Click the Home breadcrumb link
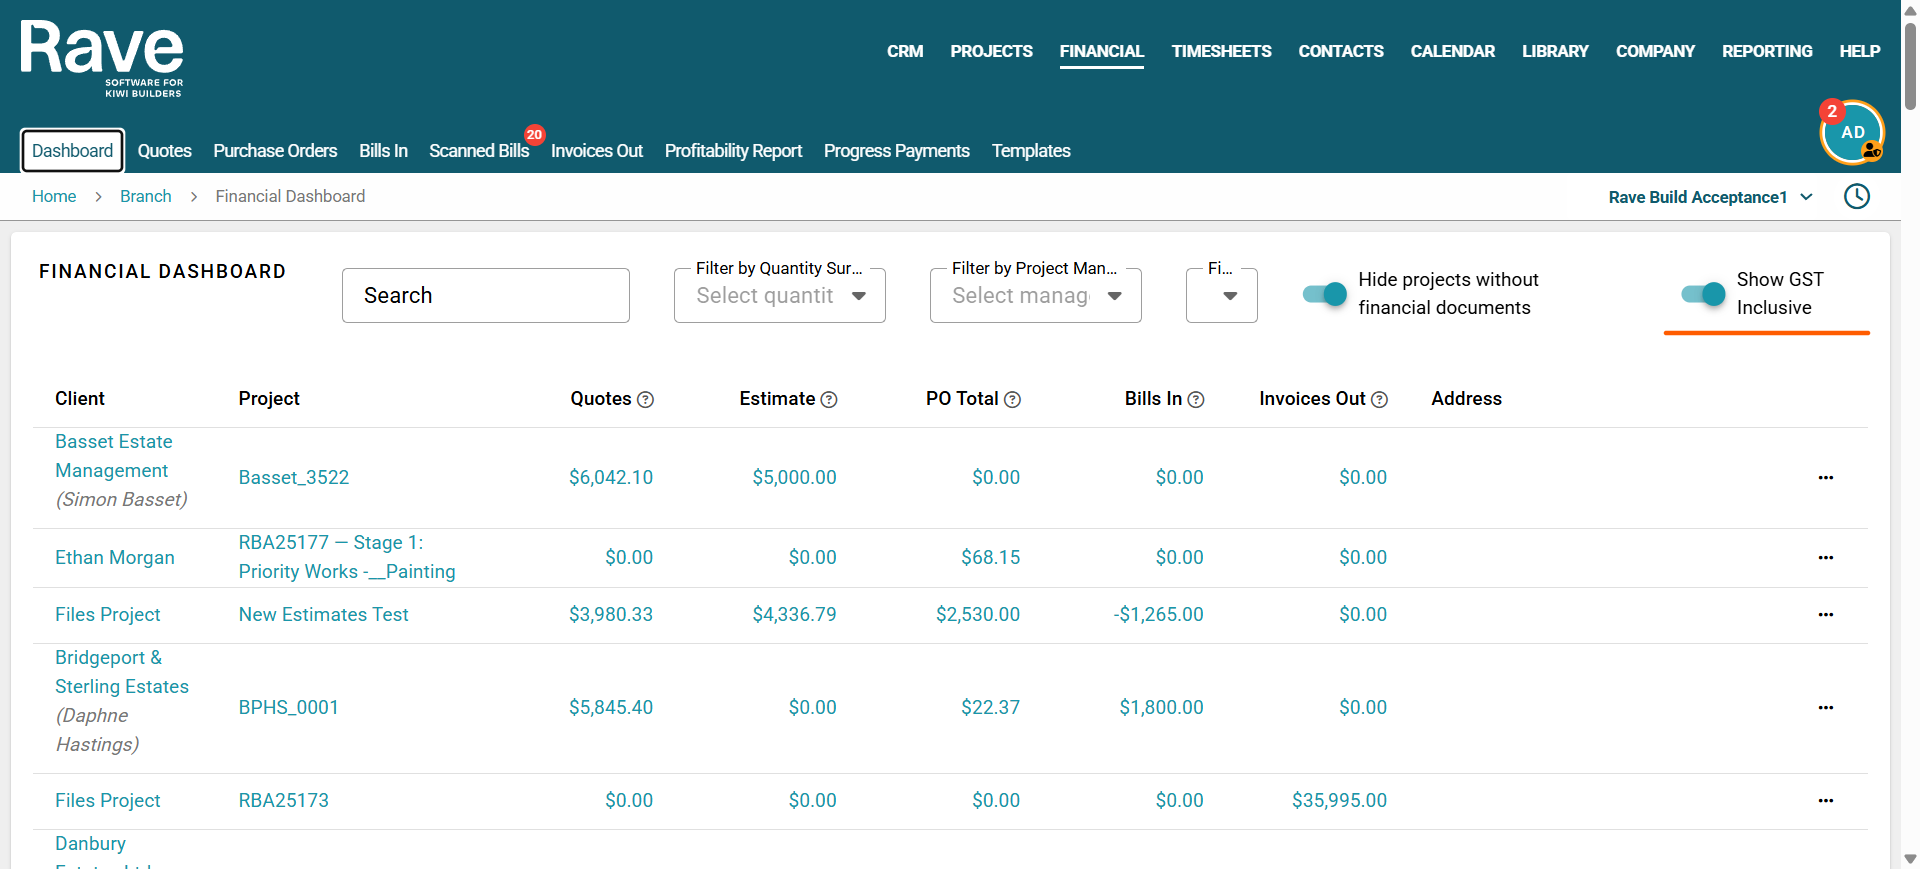Viewport: 1920px width, 869px height. [x=54, y=196]
